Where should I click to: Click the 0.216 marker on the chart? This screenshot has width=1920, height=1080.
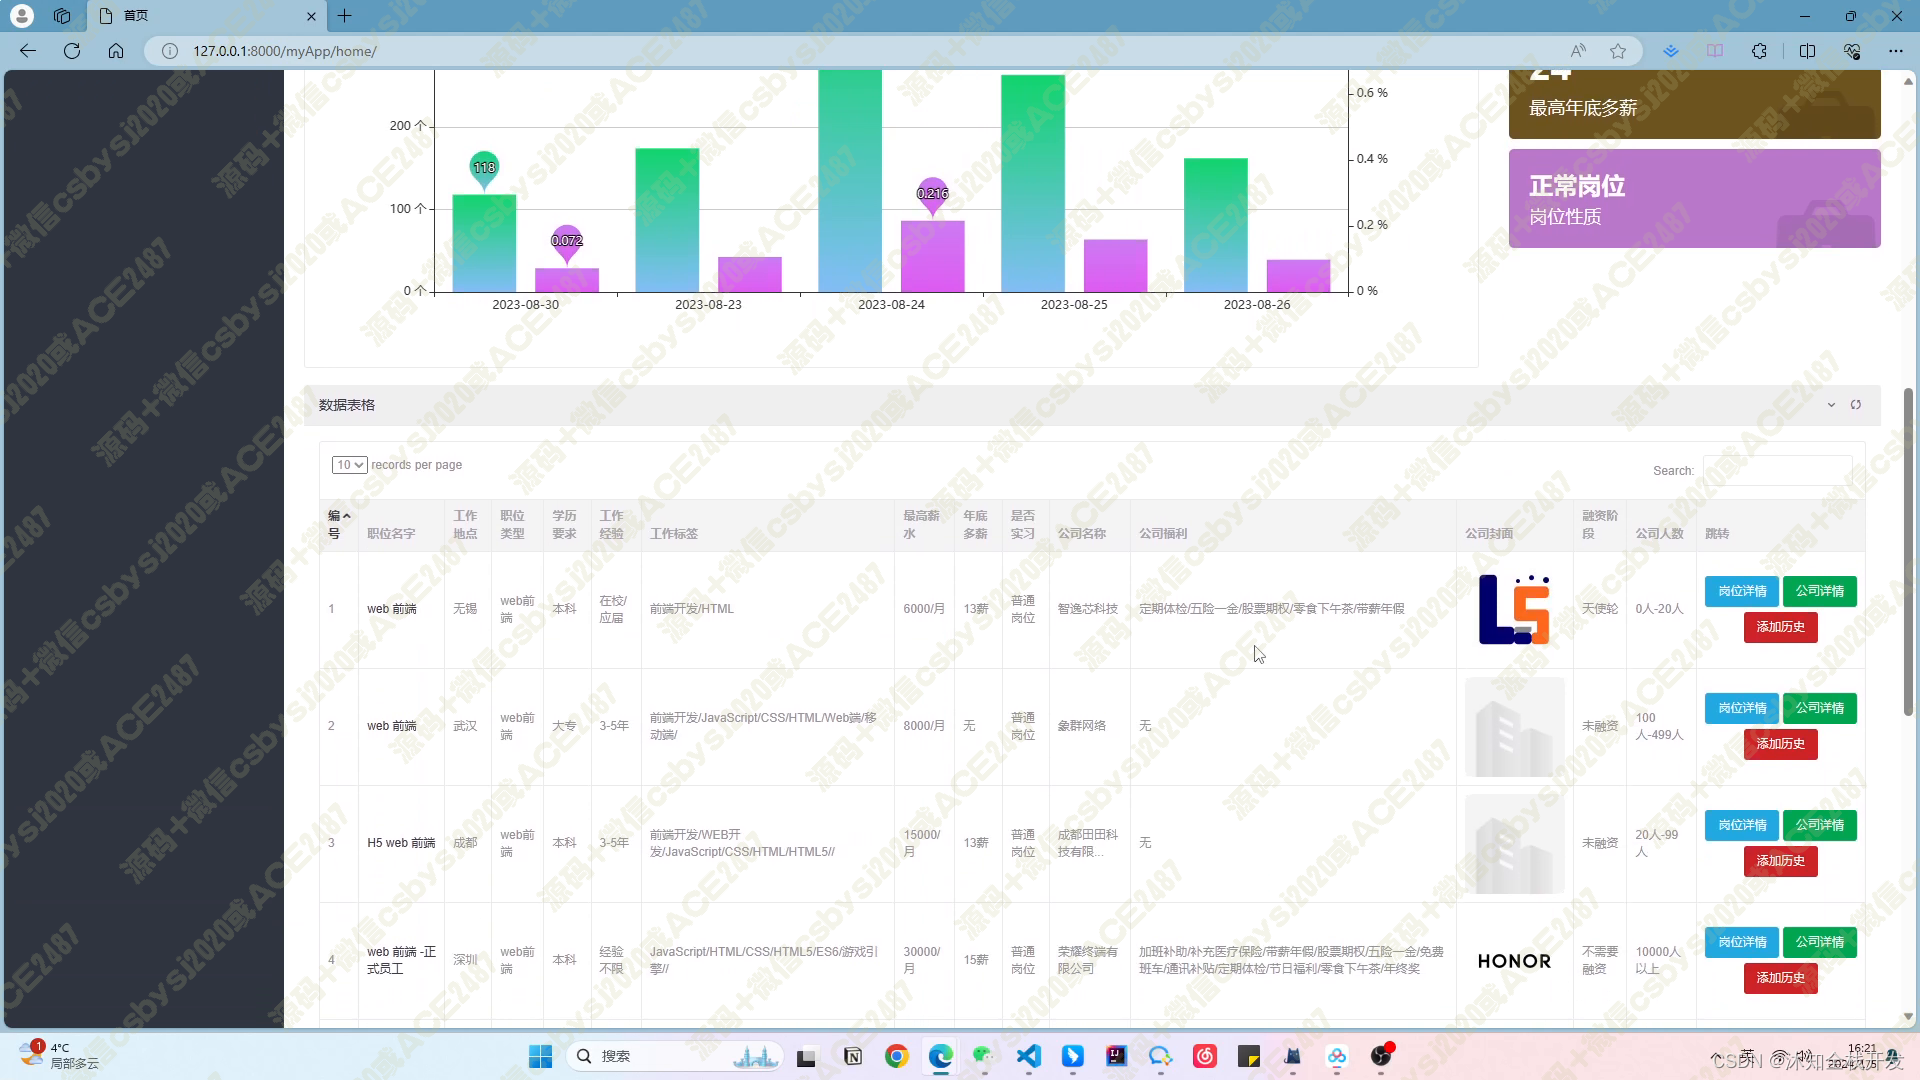pos(932,195)
